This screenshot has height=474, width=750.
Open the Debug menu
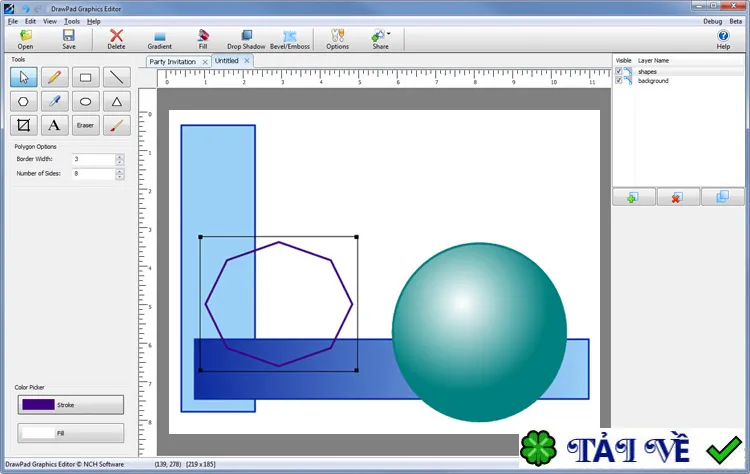coord(712,22)
